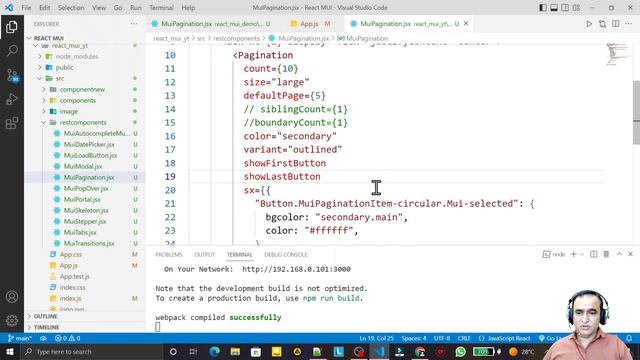Open MuiTabs.jsx in explorer
The image size is (640, 360).
[80, 233]
